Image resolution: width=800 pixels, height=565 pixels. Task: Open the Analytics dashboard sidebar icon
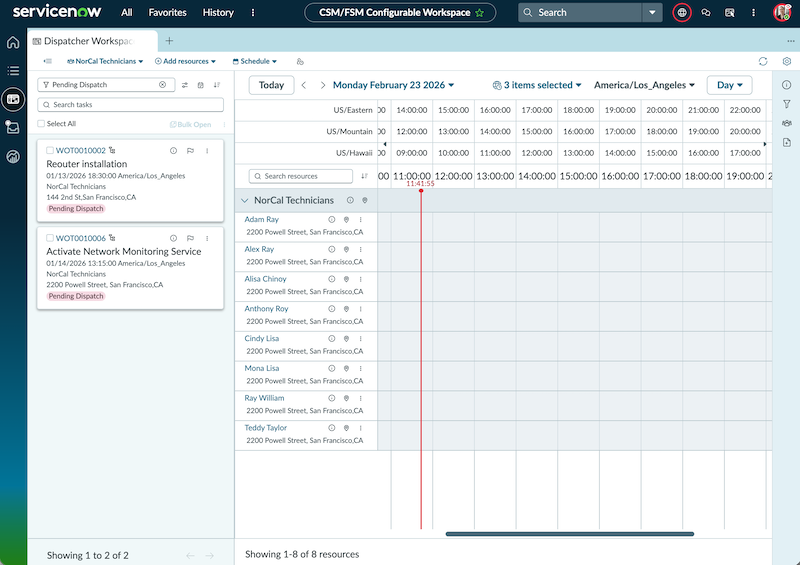point(13,156)
